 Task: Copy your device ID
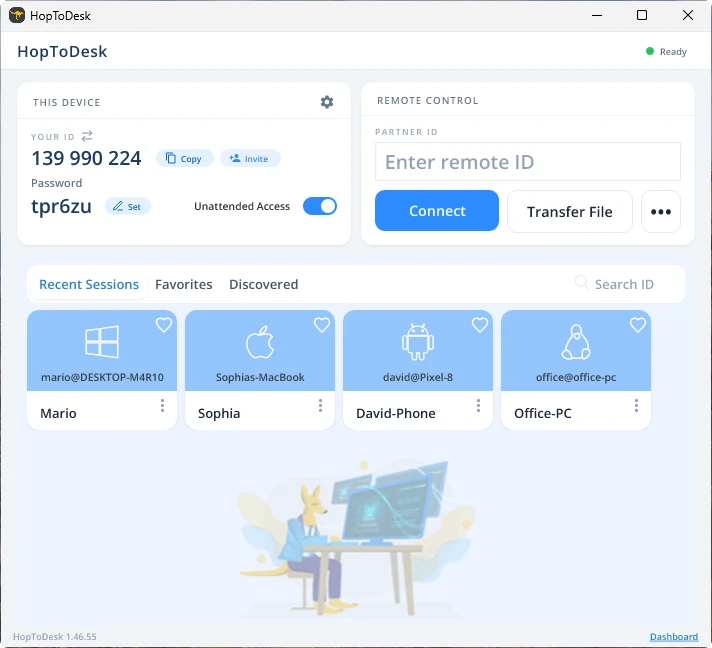184,158
